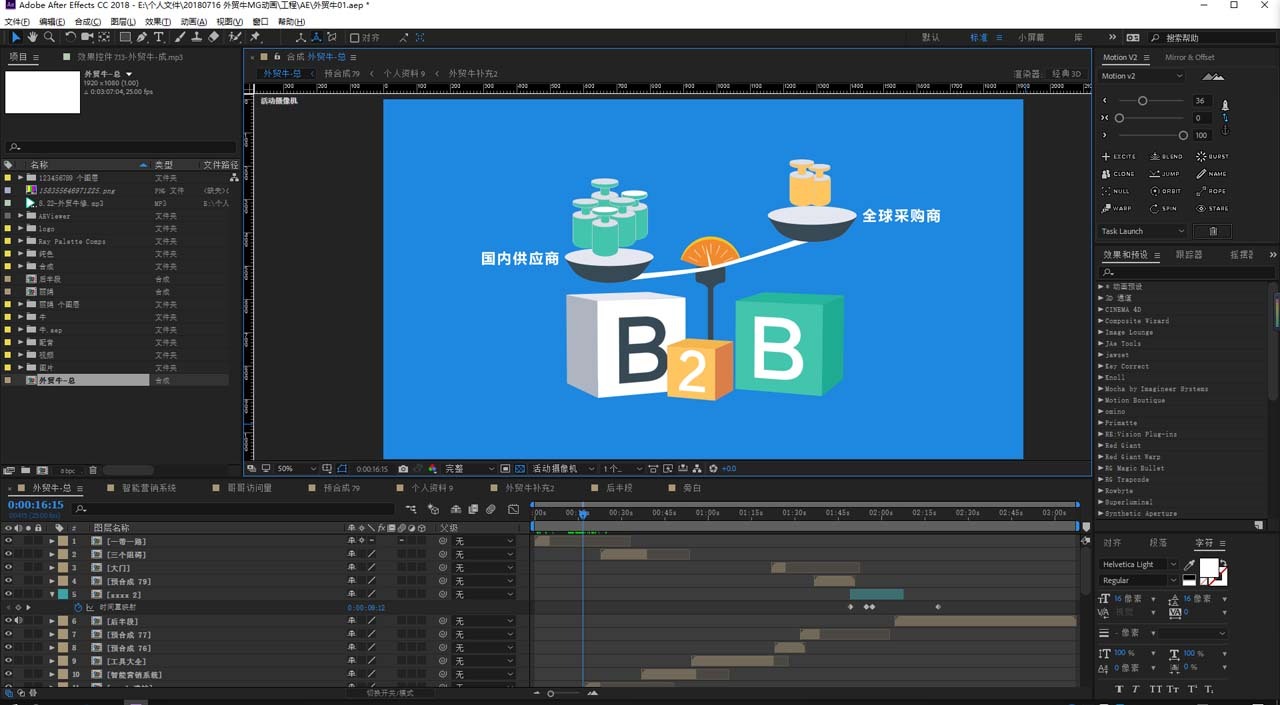Toggle visibility of layer 6 后半段

(x=8, y=621)
